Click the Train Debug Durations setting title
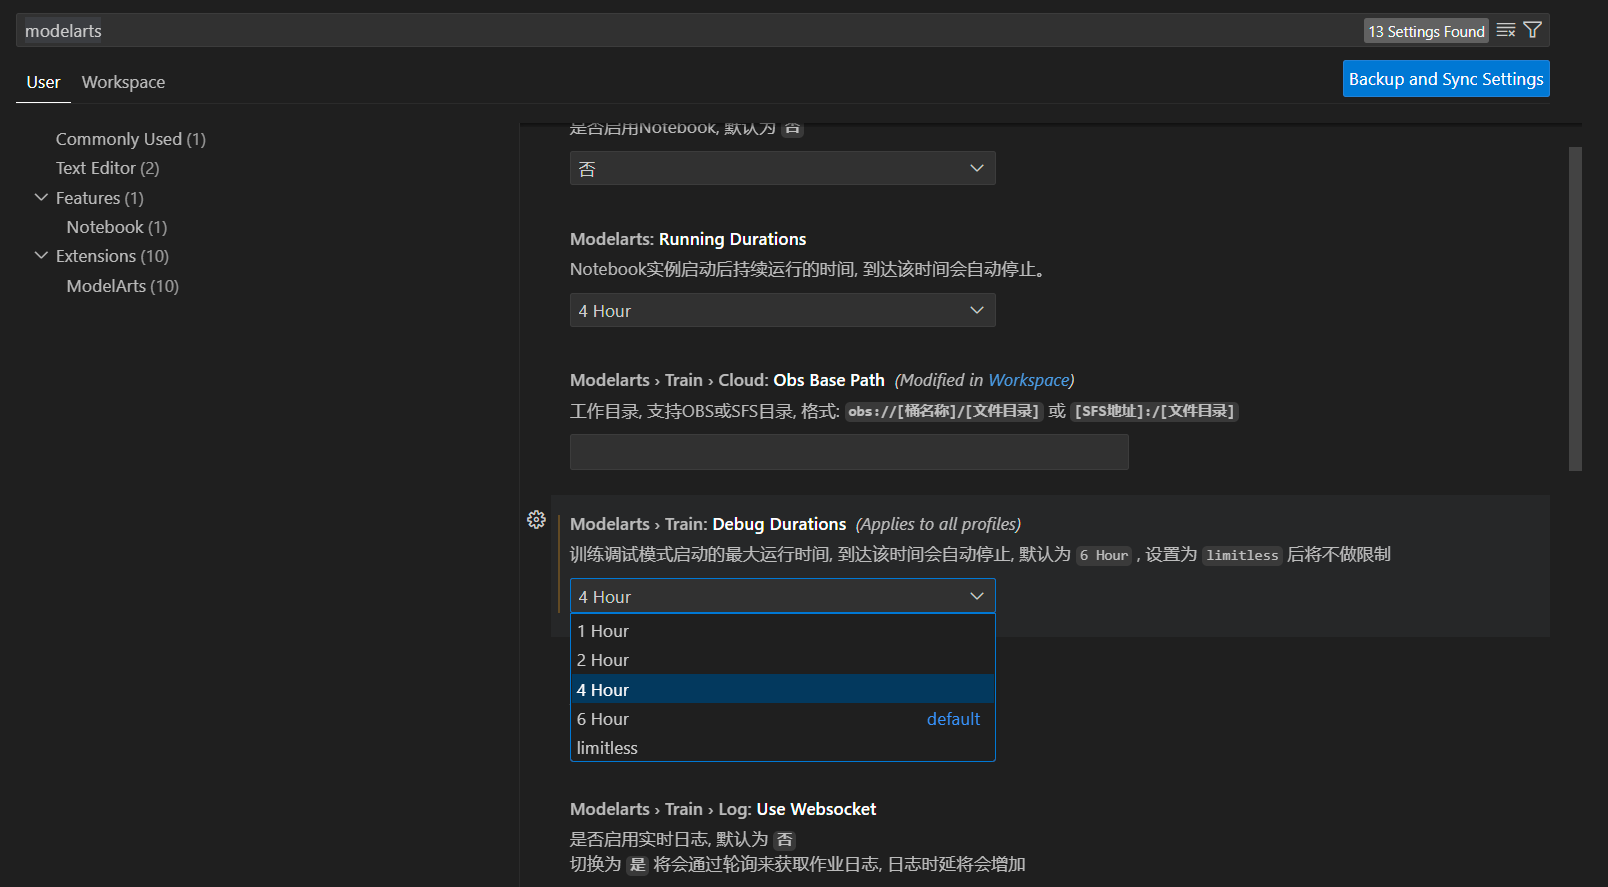The height and width of the screenshot is (887, 1608). click(x=708, y=524)
